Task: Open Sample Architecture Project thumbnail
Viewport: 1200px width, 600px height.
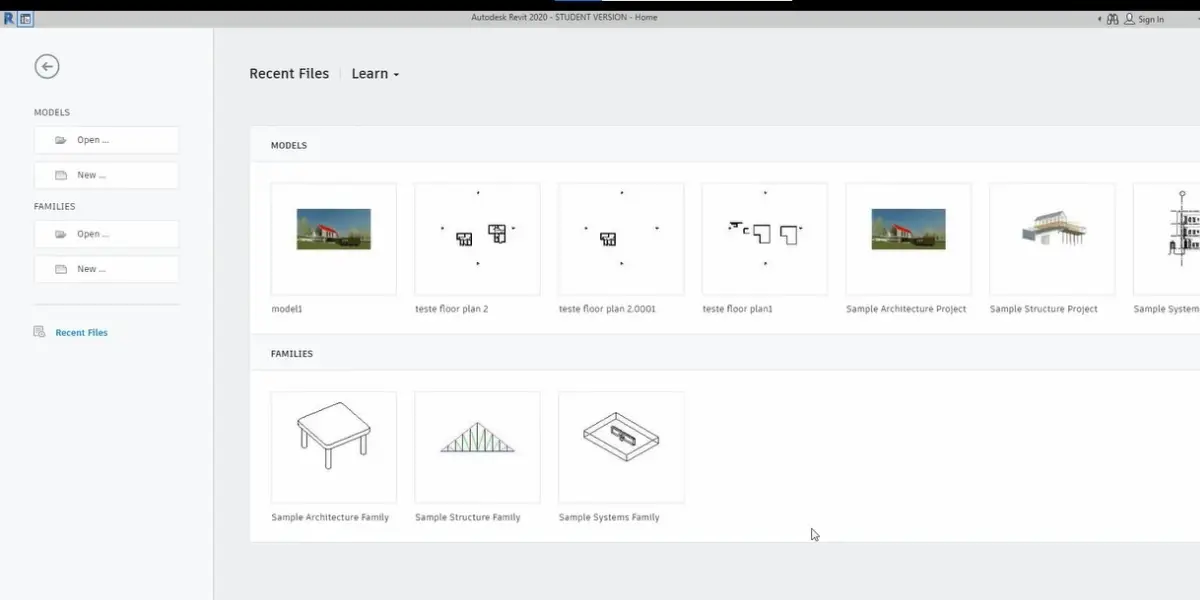Action: [908, 239]
